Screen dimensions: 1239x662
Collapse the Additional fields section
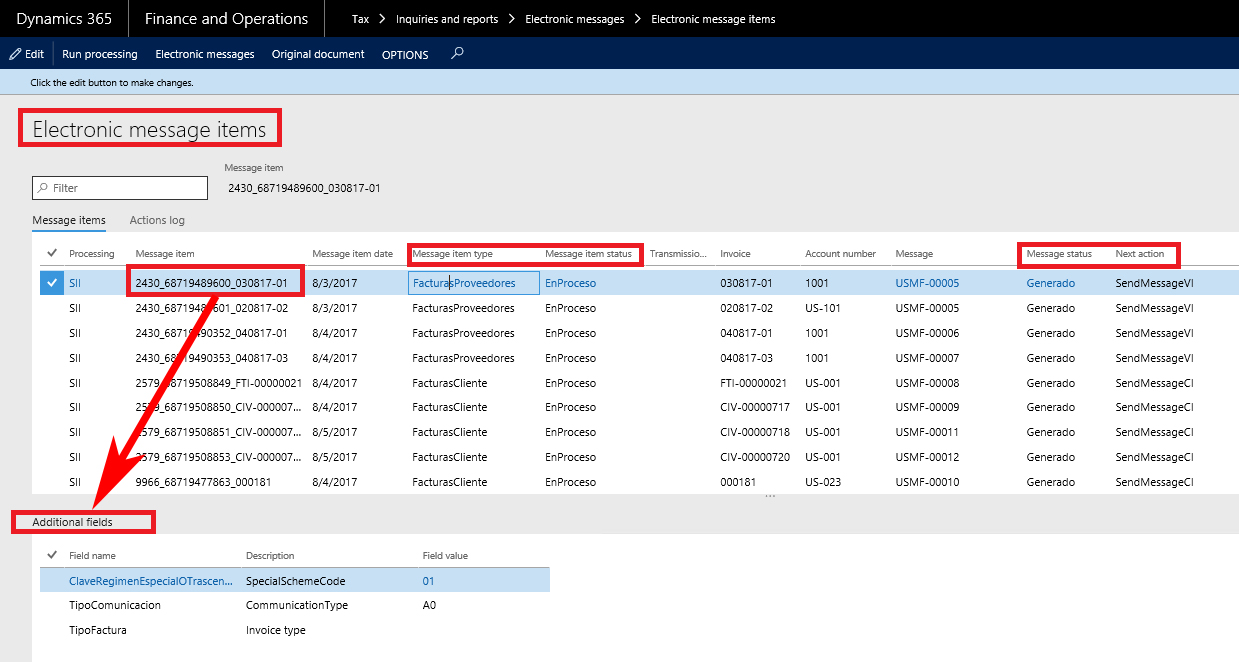(72, 522)
